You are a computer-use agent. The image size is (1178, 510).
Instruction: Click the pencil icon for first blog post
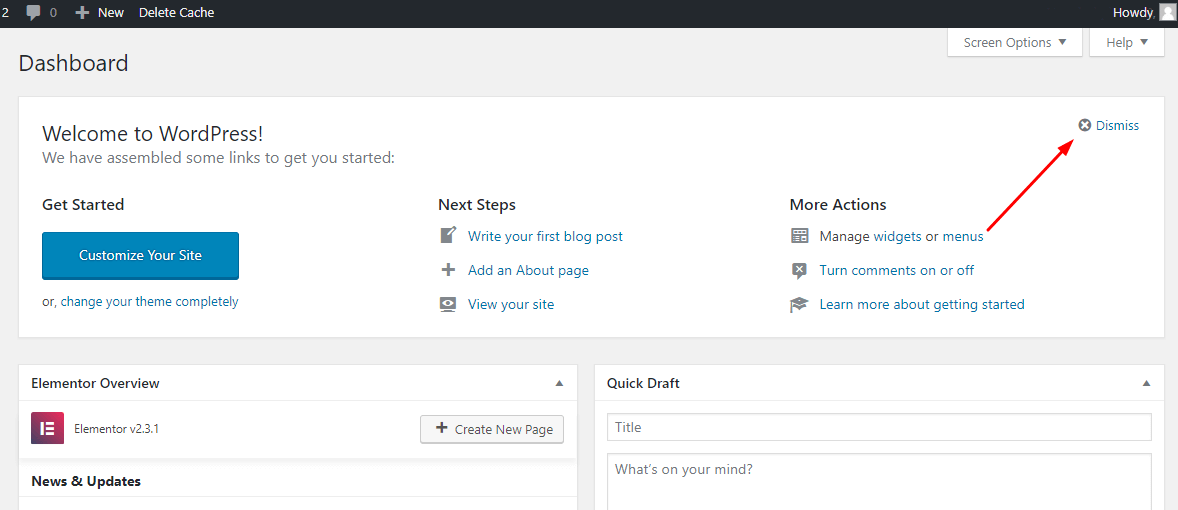pyautogui.click(x=448, y=235)
